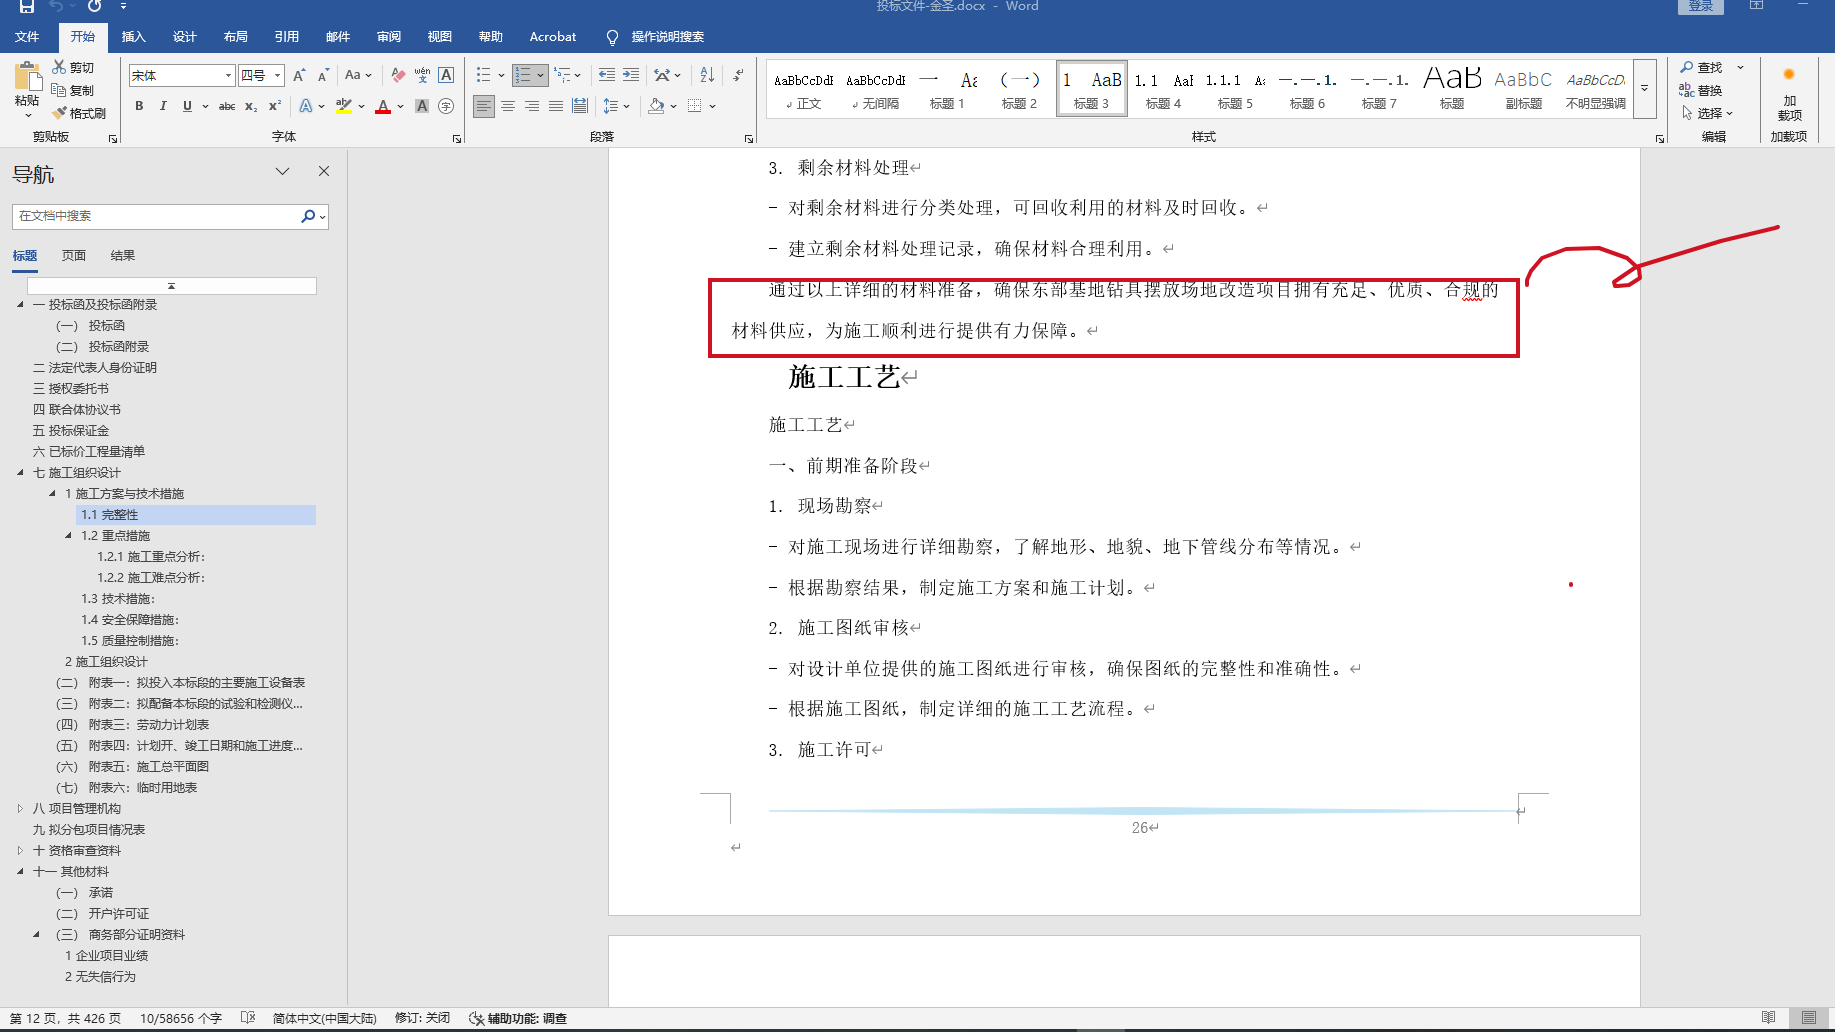Toggle strikethrough formatting
This screenshot has width=1835, height=1032.
[227, 106]
